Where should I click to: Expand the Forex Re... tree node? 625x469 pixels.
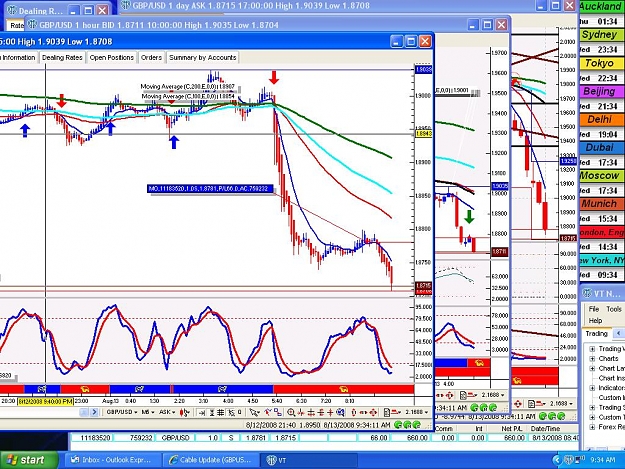point(592,427)
